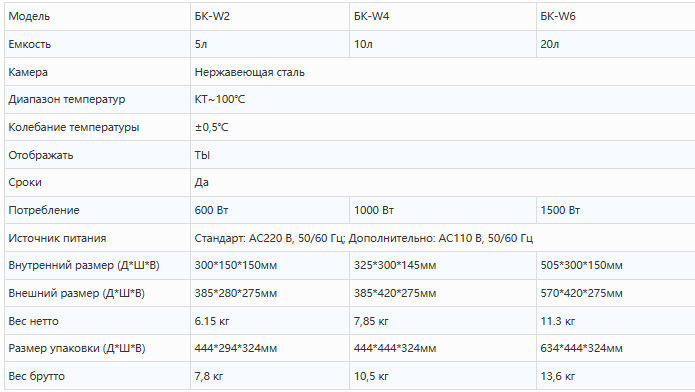The image size is (695, 392).
Task: Click the БК-W6 model column header
Action: click(616, 16)
